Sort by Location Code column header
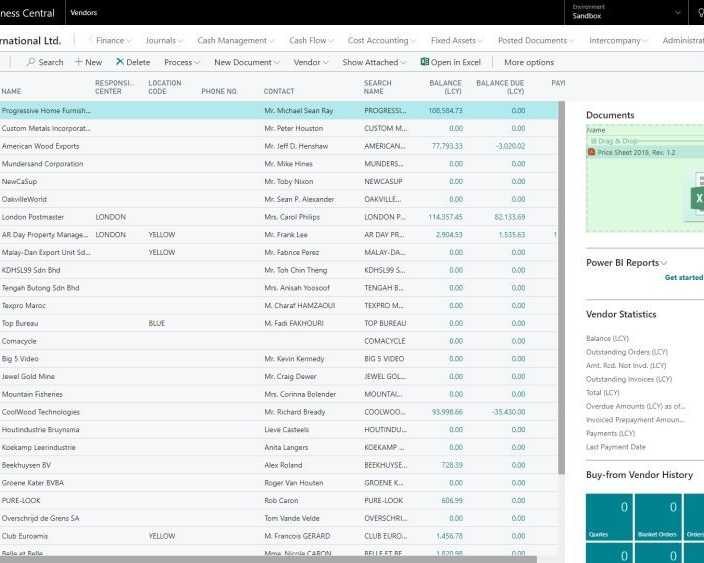This screenshot has height=563, width=704. (165, 87)
